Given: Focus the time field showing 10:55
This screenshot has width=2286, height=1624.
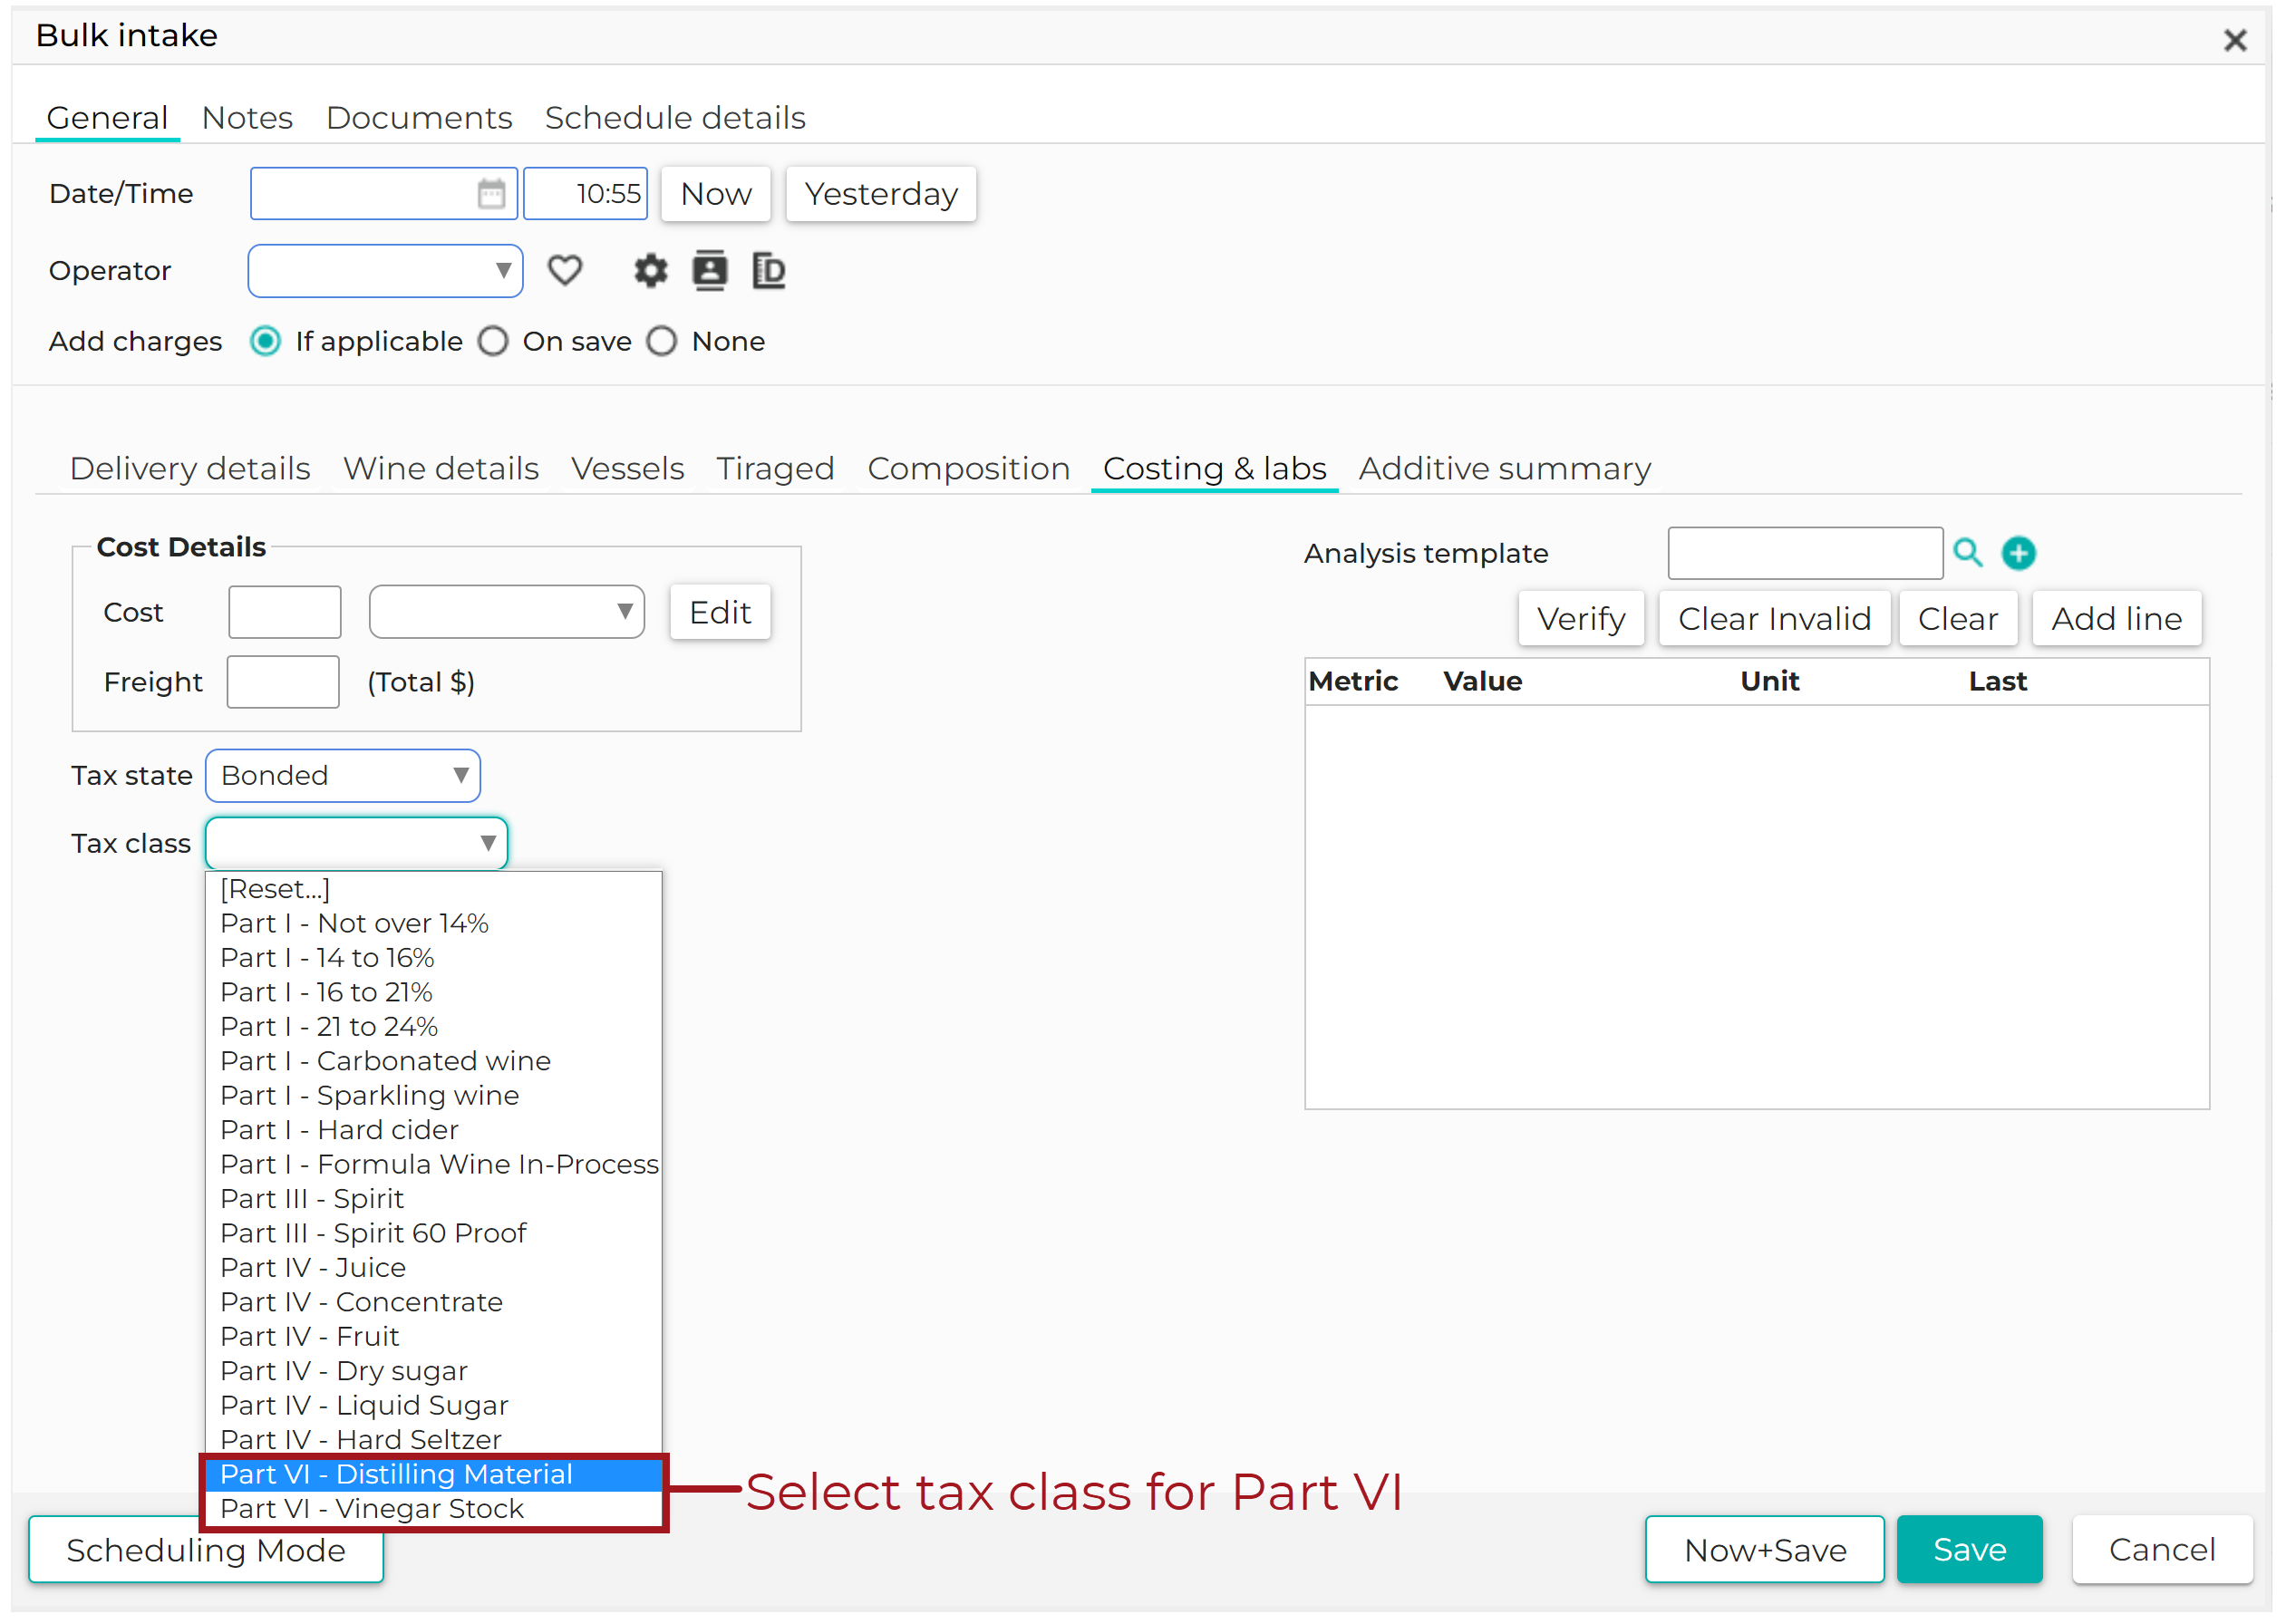Looking at the screenshot, I should [585, 194].
